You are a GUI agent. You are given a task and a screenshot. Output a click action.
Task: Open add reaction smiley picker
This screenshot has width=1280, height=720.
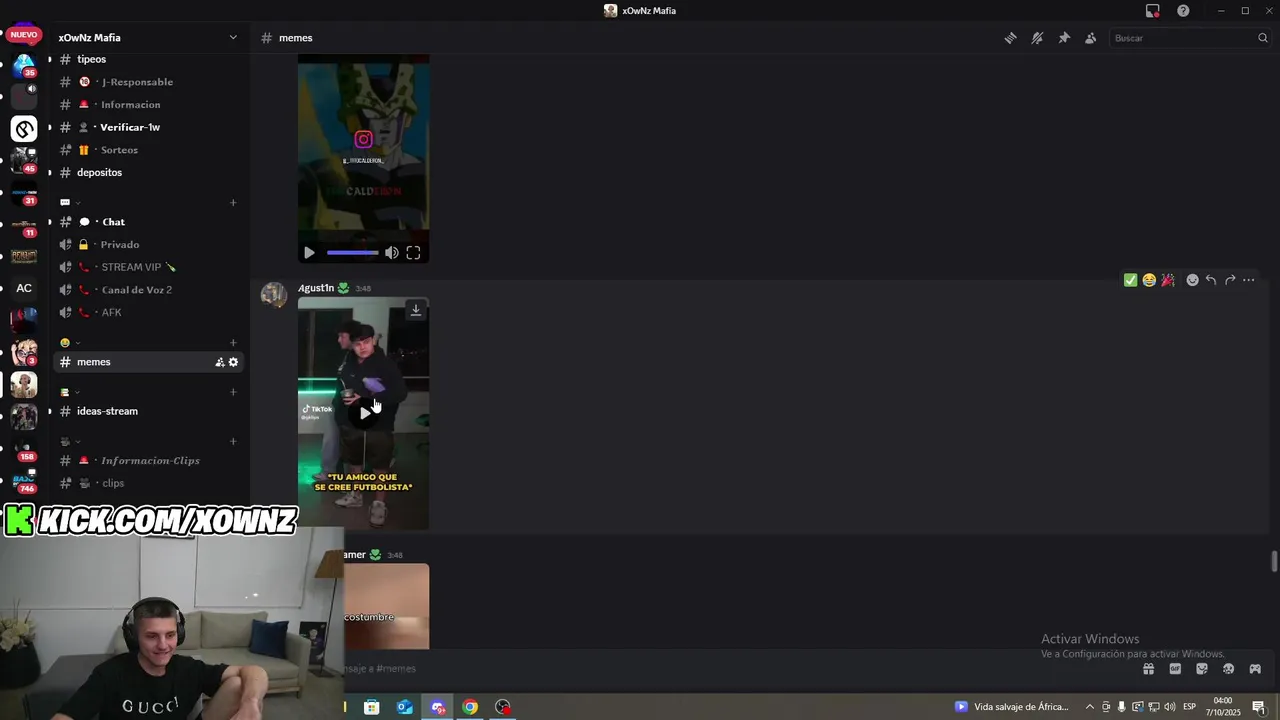[x=1192, y=280]
